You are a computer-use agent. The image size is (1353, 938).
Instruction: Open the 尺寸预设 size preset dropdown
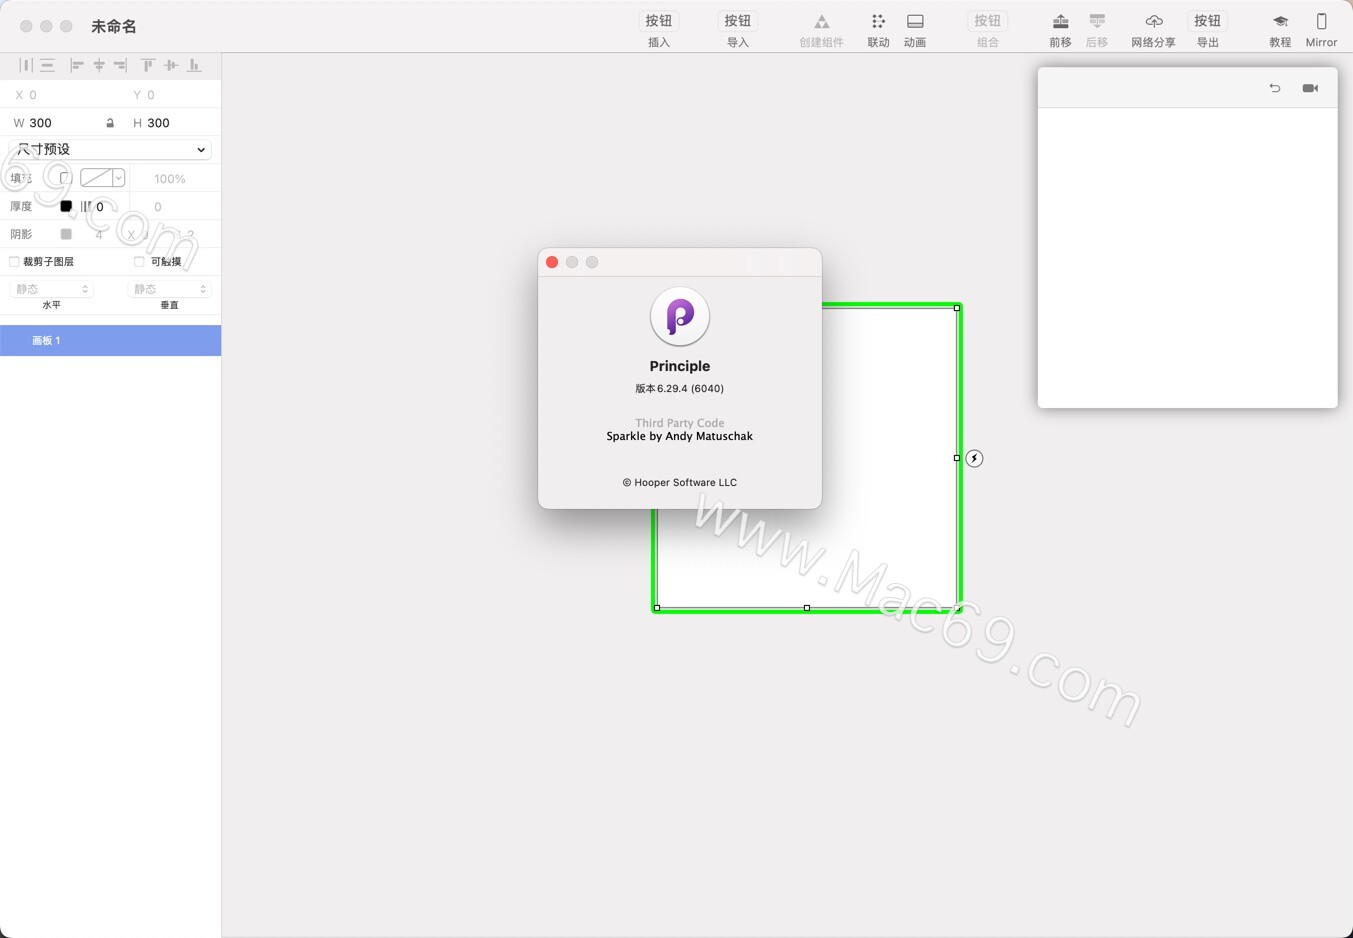coord(108,149)
